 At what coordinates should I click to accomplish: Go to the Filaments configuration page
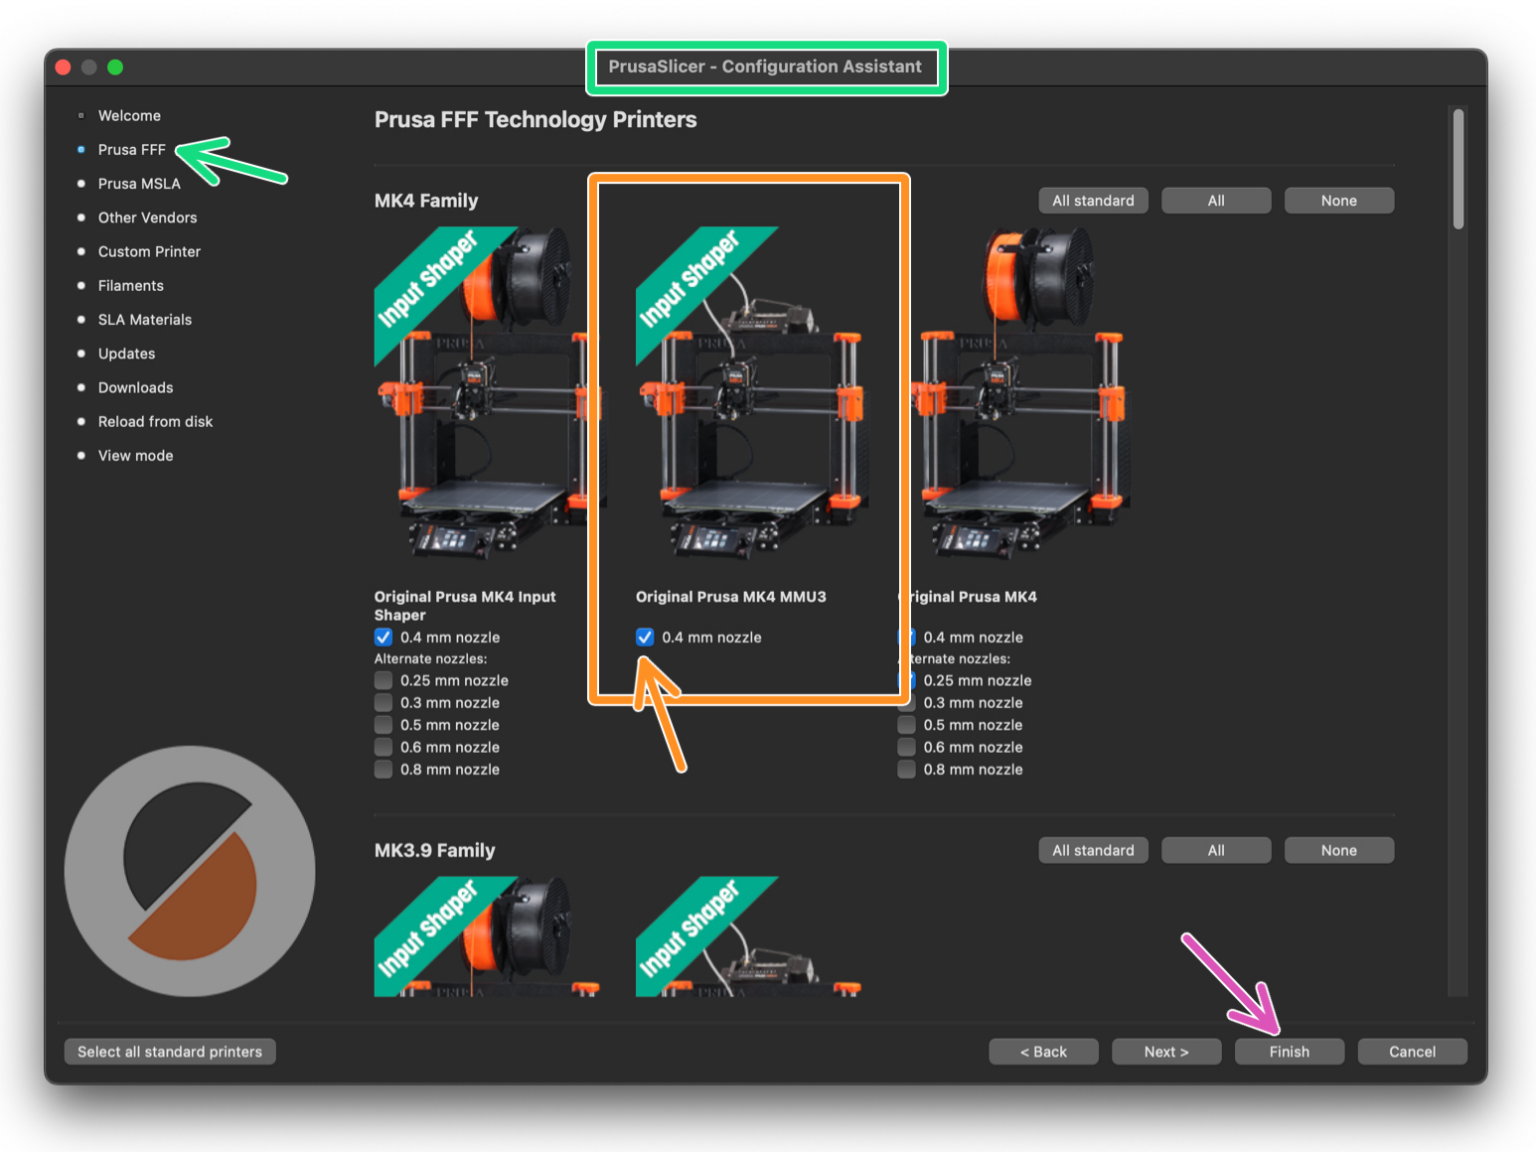coord(130,285)
